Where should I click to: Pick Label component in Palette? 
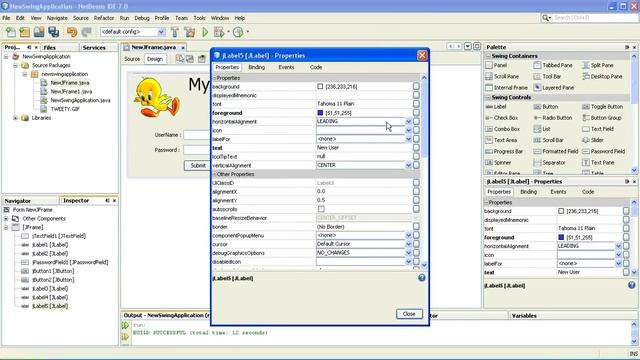(496, 107)
